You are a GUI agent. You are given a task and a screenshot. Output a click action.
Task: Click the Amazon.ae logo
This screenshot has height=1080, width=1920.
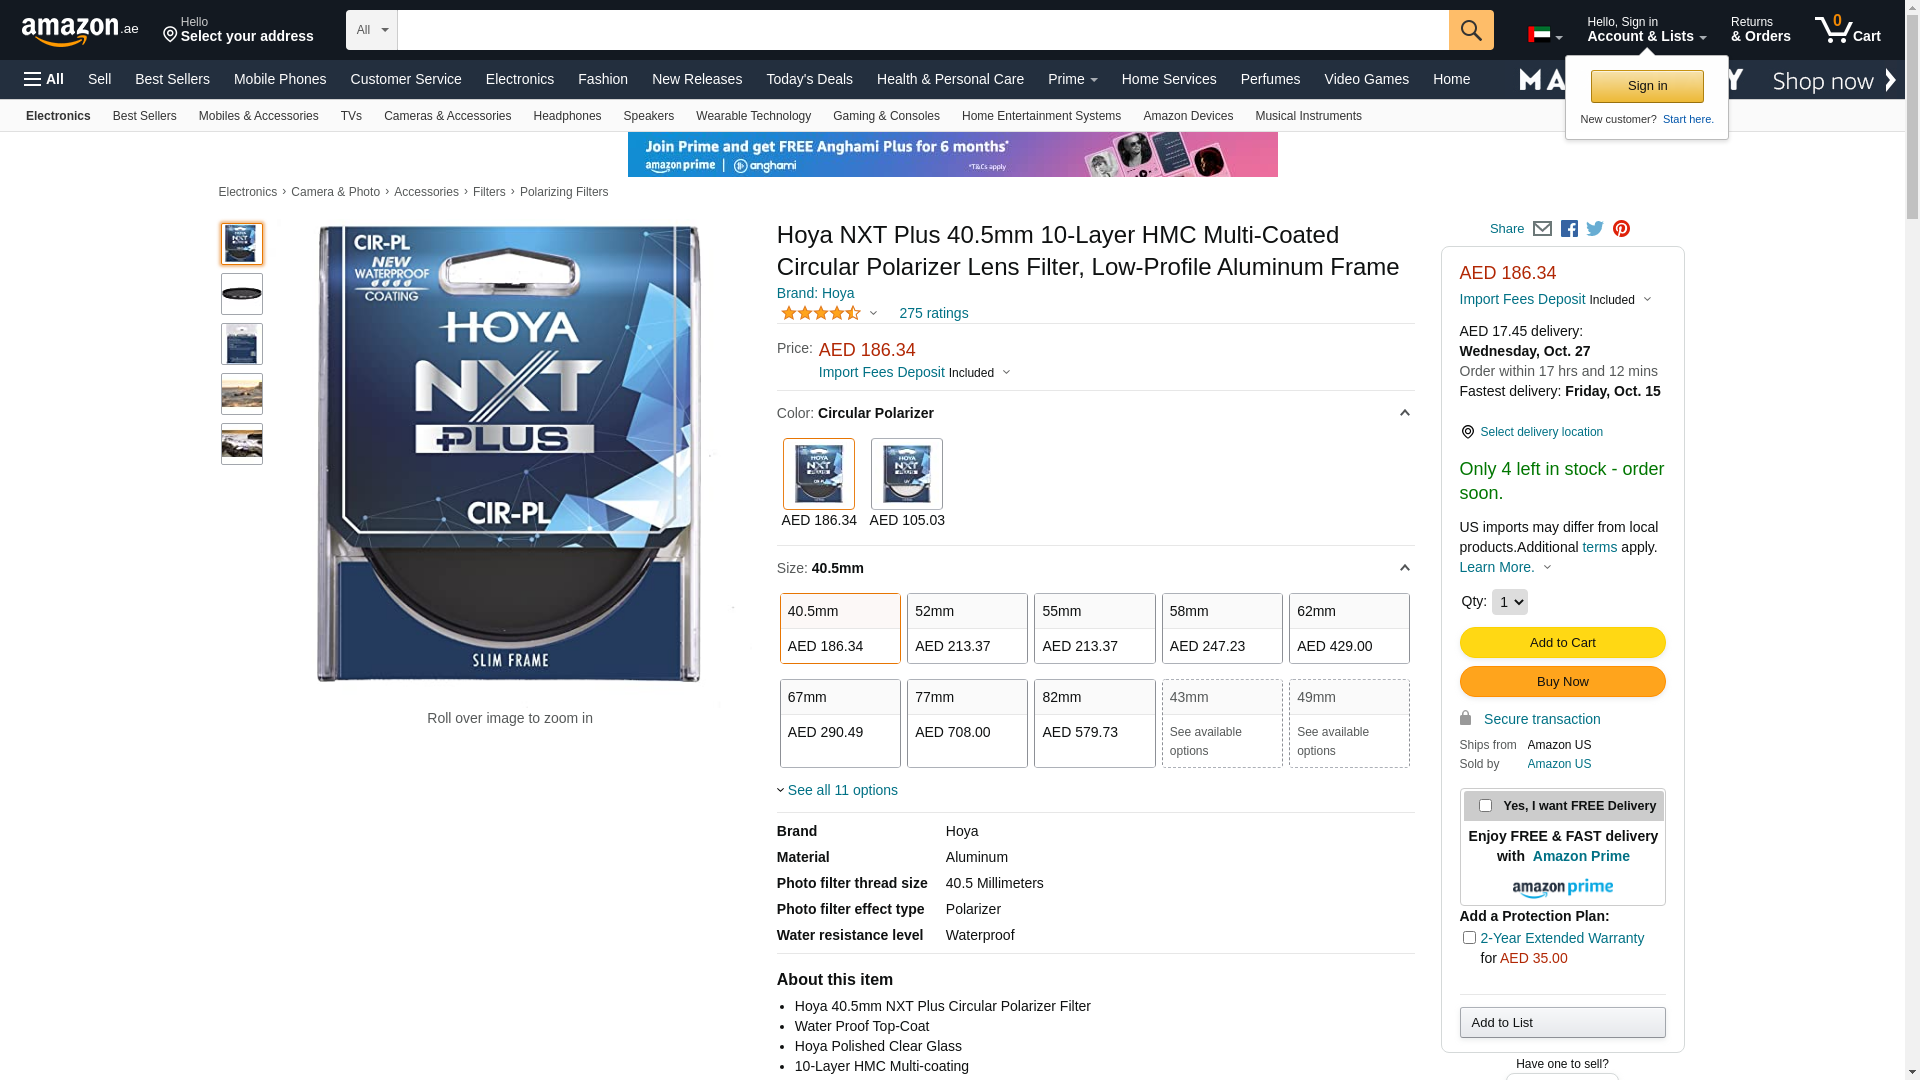tap(80, 31)
